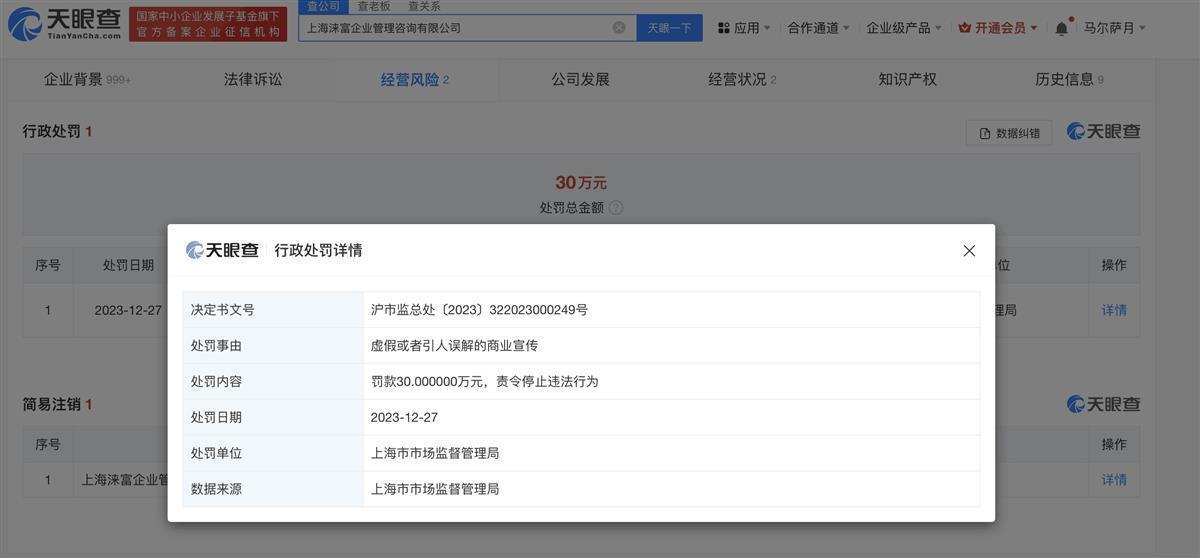Image resolution: width=1200 pixels, height=558 pixels.
Task: Open the notification bell icon
Action: [1061, 28]
